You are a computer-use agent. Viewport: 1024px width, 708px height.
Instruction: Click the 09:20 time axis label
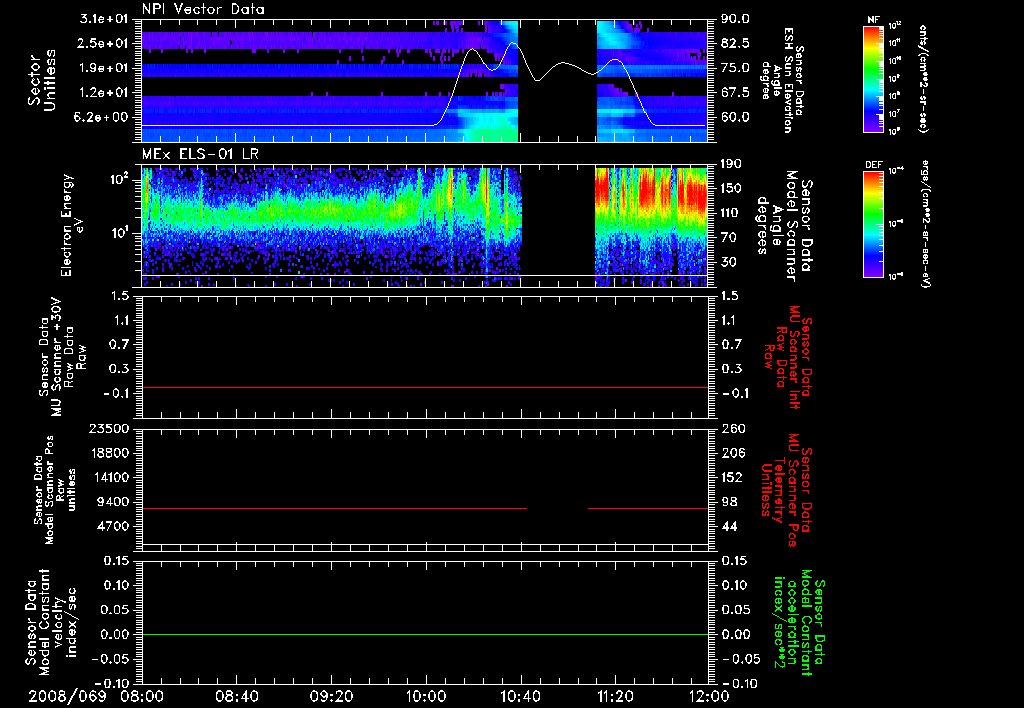tap(332, 696)
